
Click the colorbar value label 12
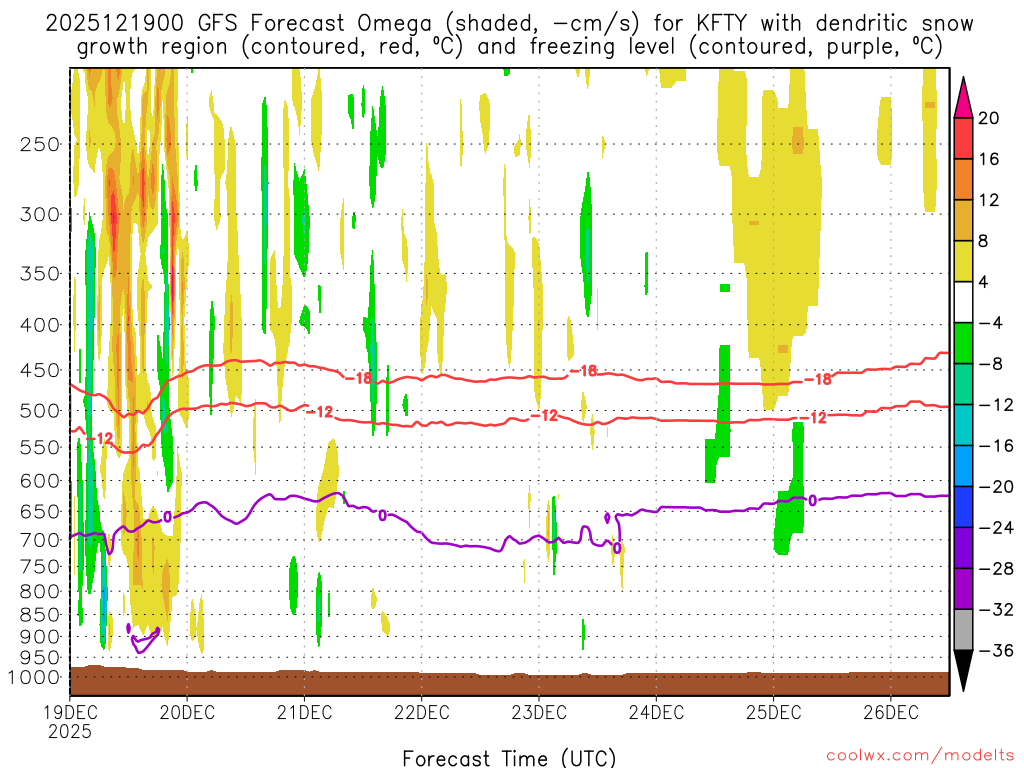coord(989,200)
